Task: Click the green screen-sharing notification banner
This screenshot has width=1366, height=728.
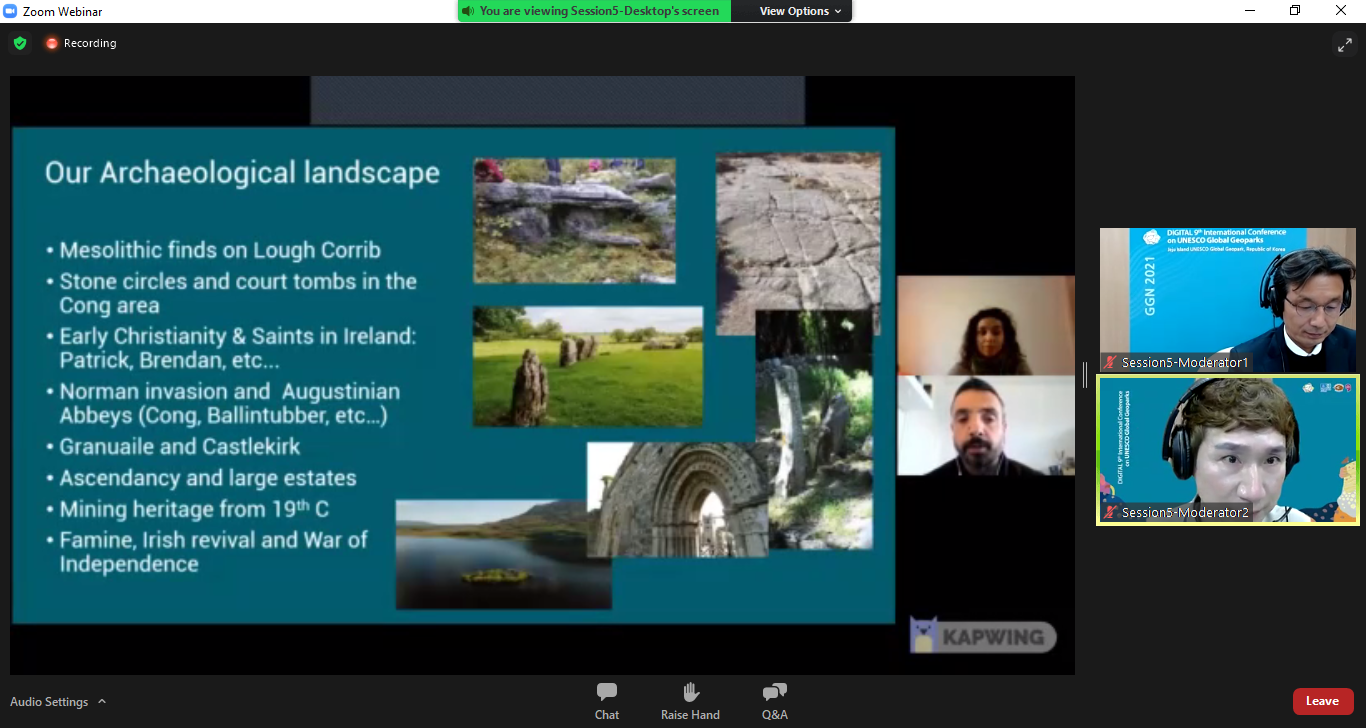Action: pyautogui.click(x=594, y=11)
